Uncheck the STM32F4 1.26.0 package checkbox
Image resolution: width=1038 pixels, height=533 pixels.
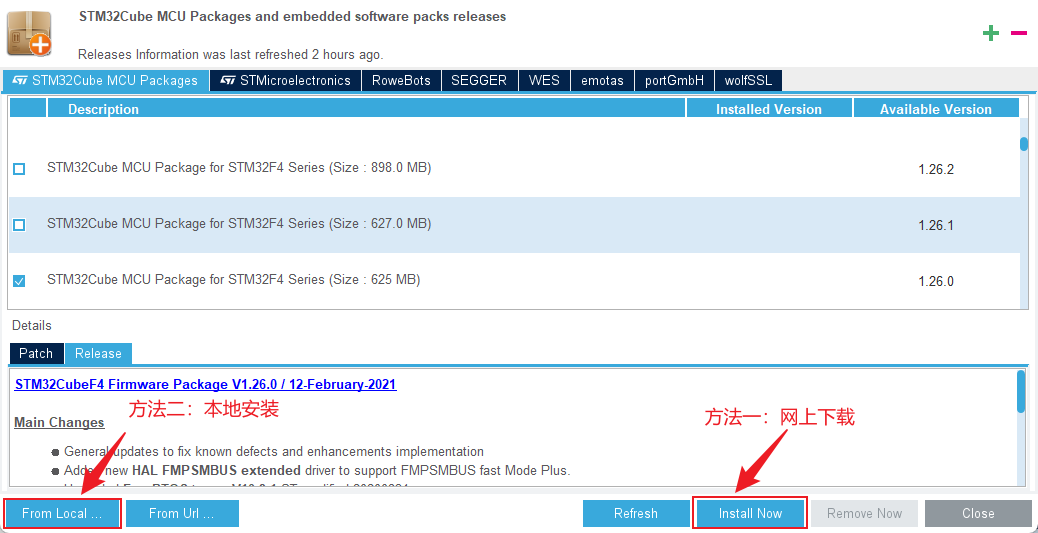19,281
